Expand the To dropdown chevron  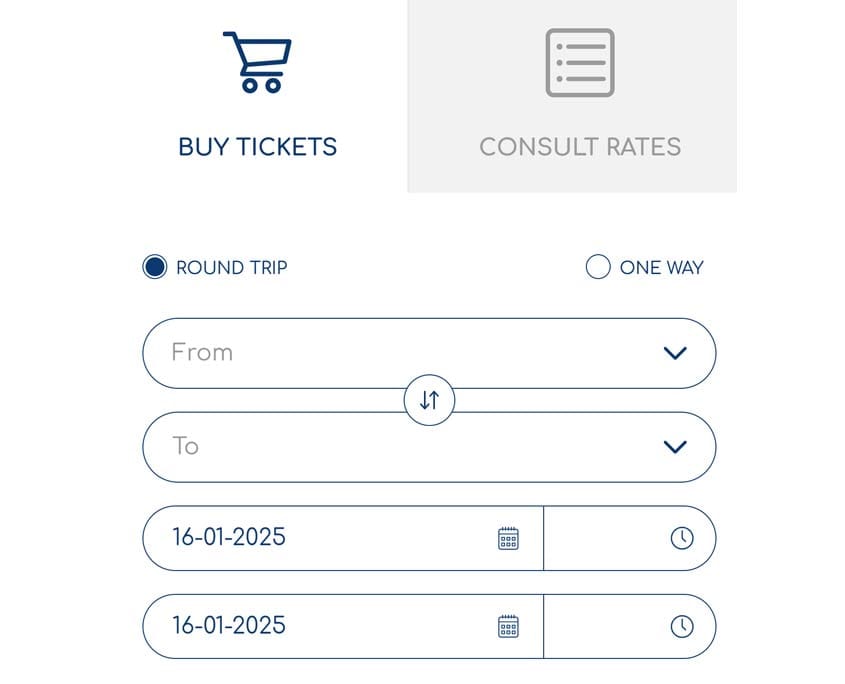tap(675, 447)
